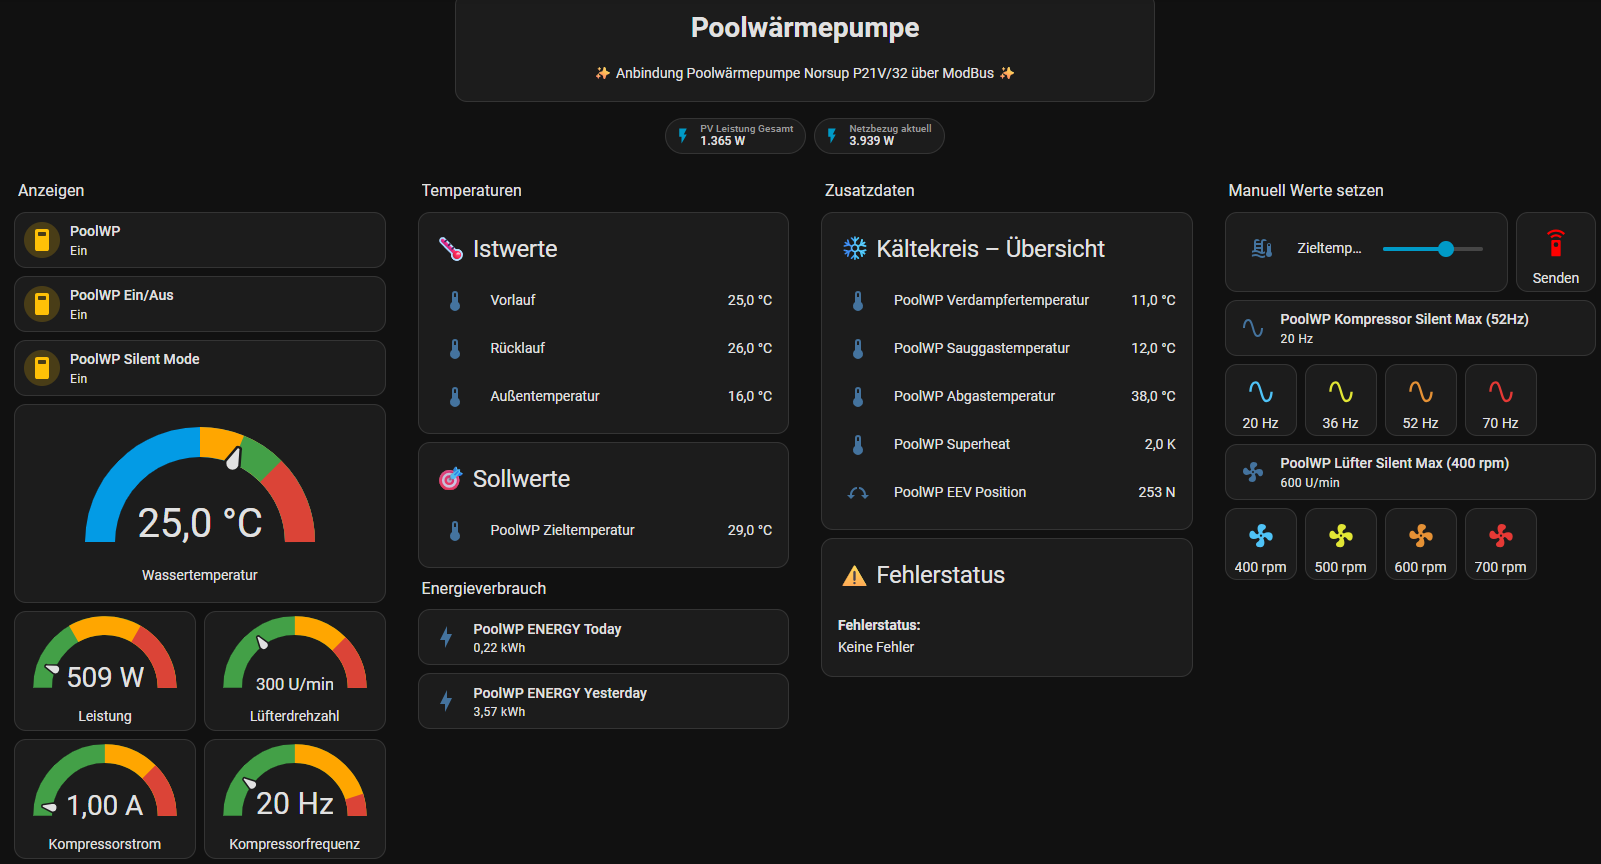Open PoolWP ENERGY Today details
The image size is (1601, 864).
click(603, 637)
